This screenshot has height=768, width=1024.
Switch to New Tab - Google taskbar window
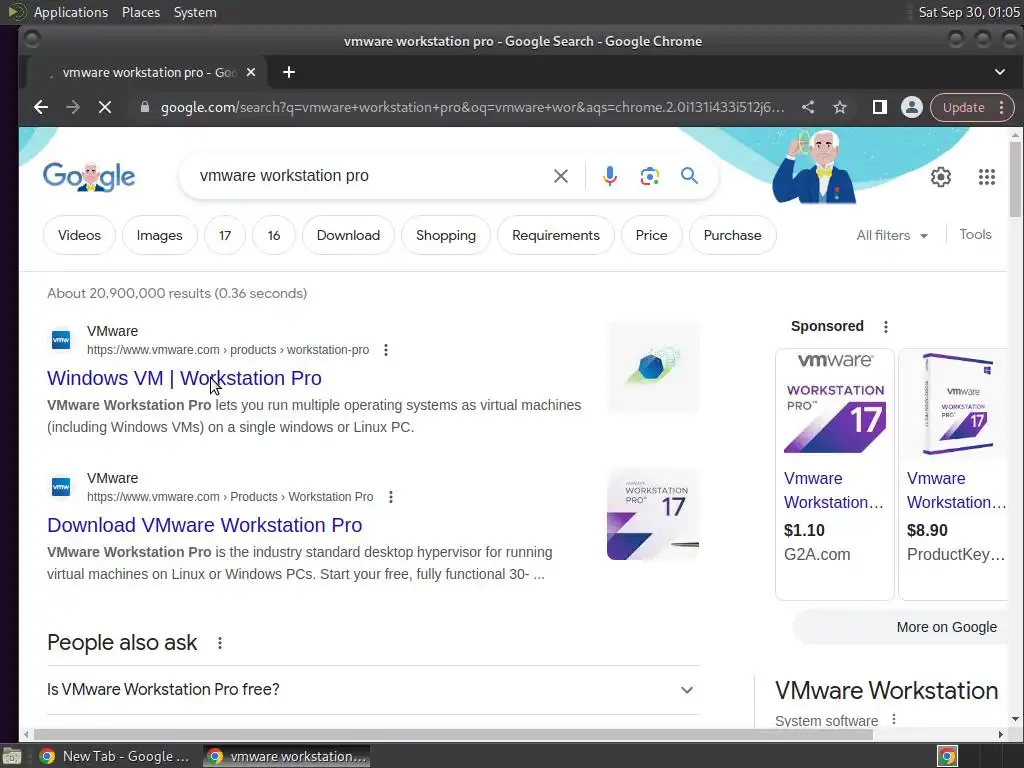pos(114,756)
